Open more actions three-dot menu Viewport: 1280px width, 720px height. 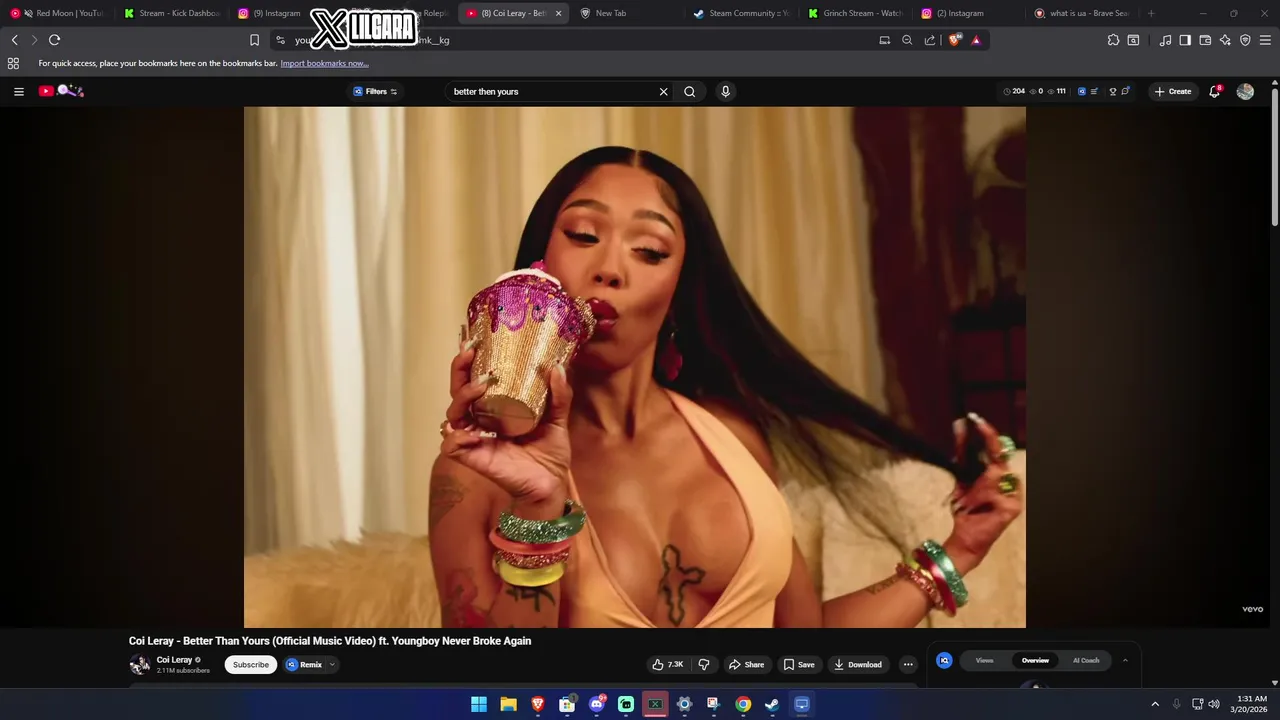click(908, 664)
